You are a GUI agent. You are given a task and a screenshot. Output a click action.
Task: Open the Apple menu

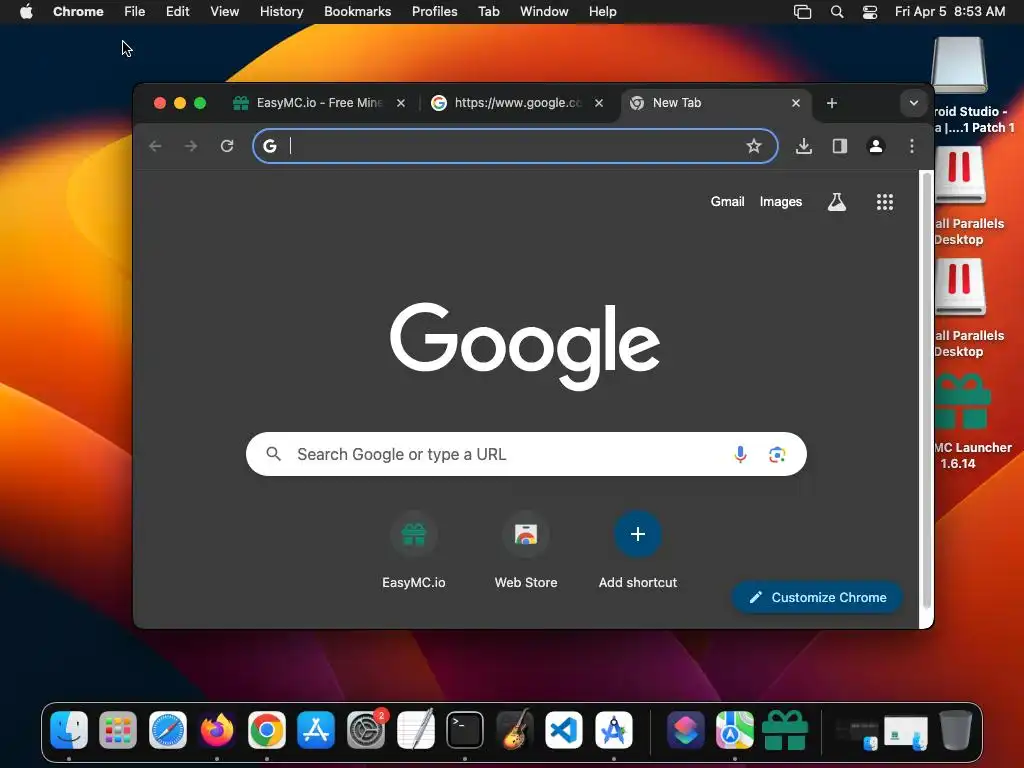(26, 12)
